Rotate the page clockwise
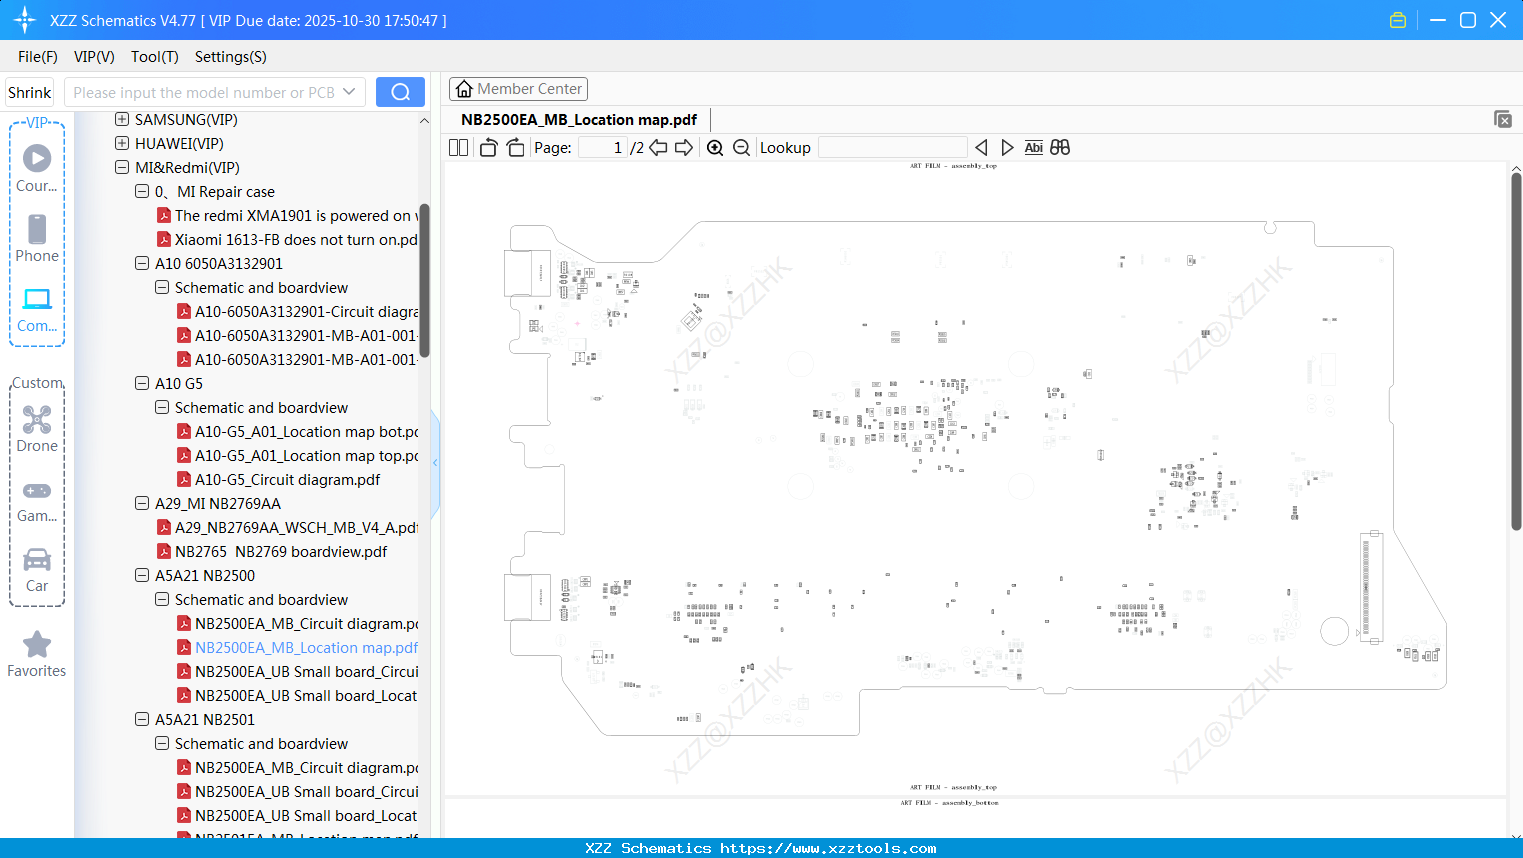 tap(515, 148)
